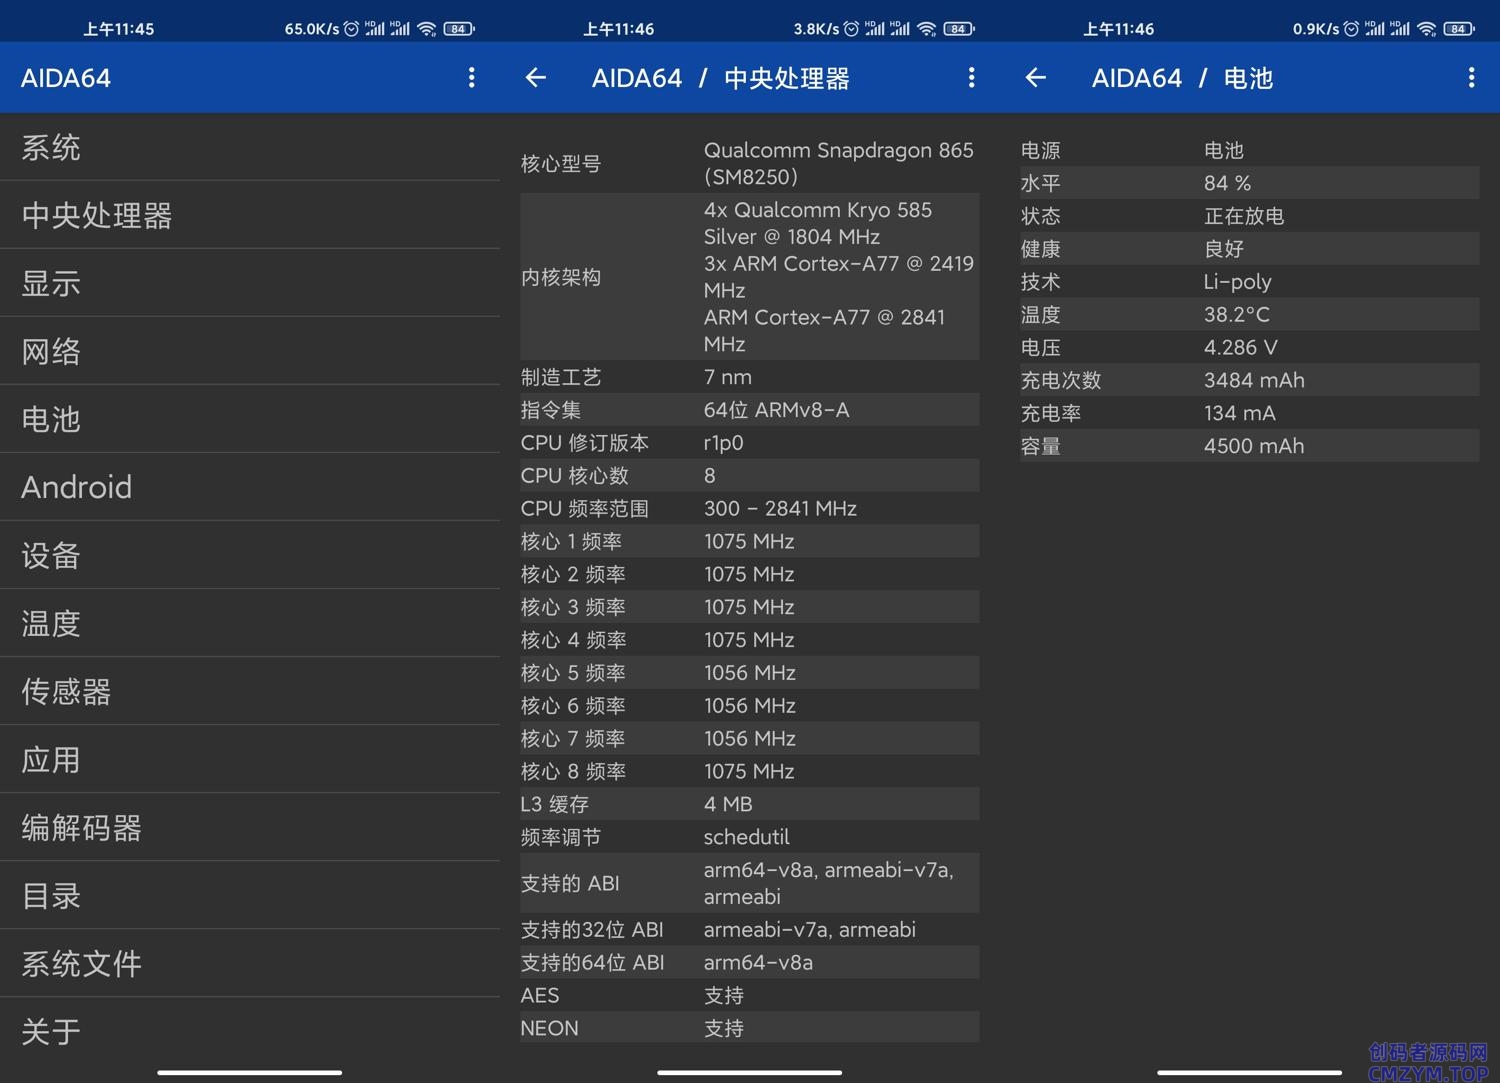Open the 编解码器 entry
The width and height of the screenshot is (1500, 1083).
(x=250, y=828)
